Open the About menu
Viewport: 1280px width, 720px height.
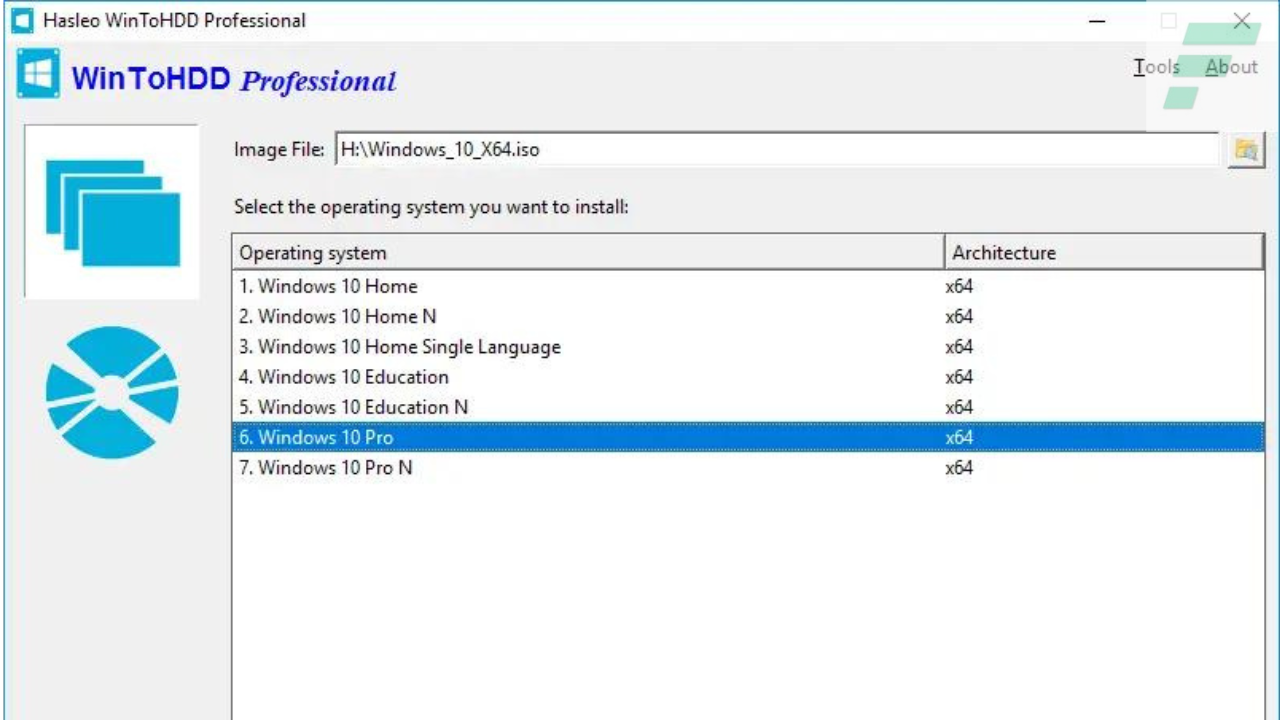point(1231,67)
